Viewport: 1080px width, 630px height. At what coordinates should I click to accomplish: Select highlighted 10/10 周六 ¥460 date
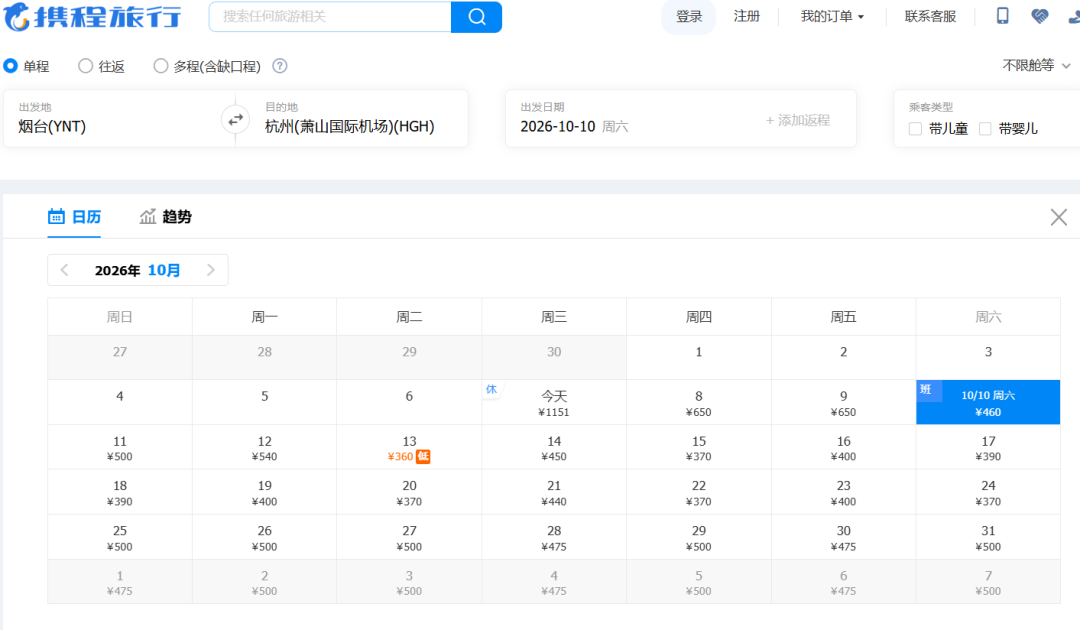(988, 403)
